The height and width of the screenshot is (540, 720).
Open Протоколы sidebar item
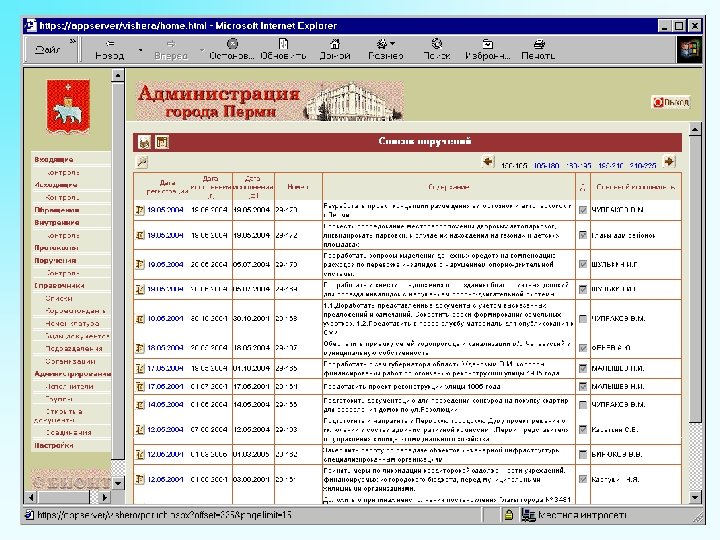click(56, 248)
